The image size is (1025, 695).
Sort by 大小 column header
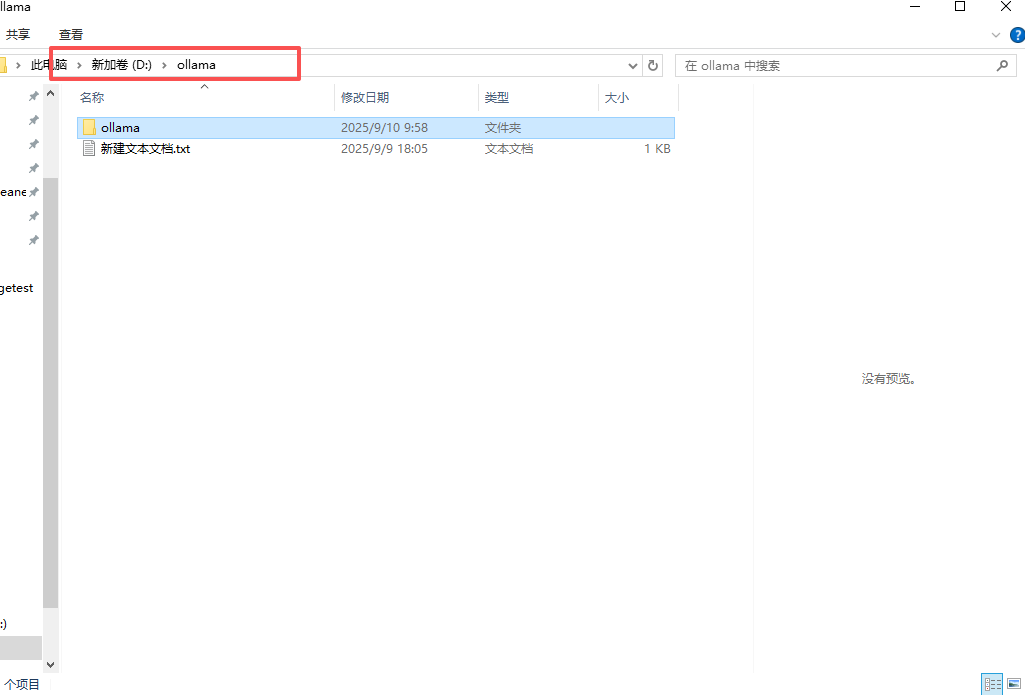pyautogui.click(x=638, y=97)
